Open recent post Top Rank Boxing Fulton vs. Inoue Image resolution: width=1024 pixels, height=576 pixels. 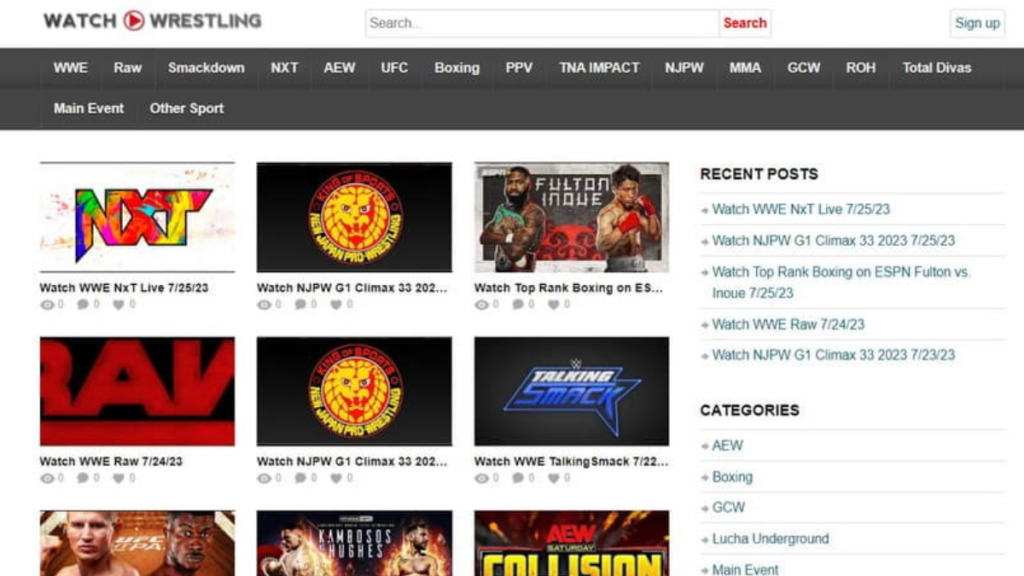pyautogui.click(x=841, y=282)
